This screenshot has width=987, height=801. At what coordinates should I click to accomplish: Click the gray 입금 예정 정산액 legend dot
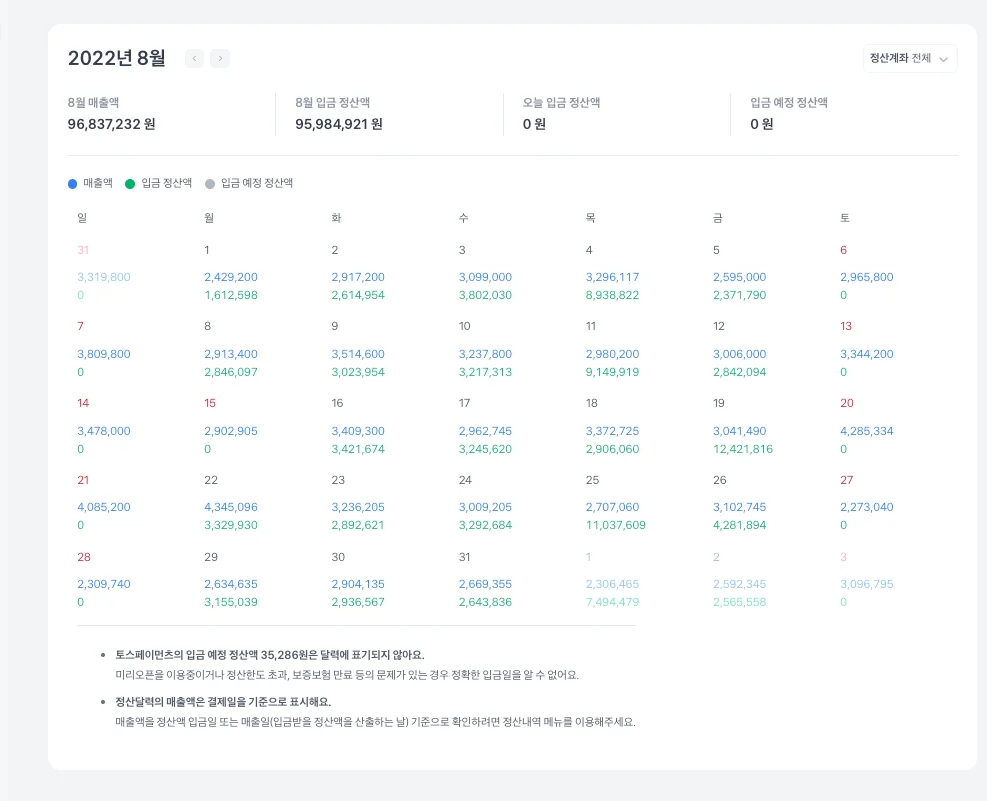point(210,184)
